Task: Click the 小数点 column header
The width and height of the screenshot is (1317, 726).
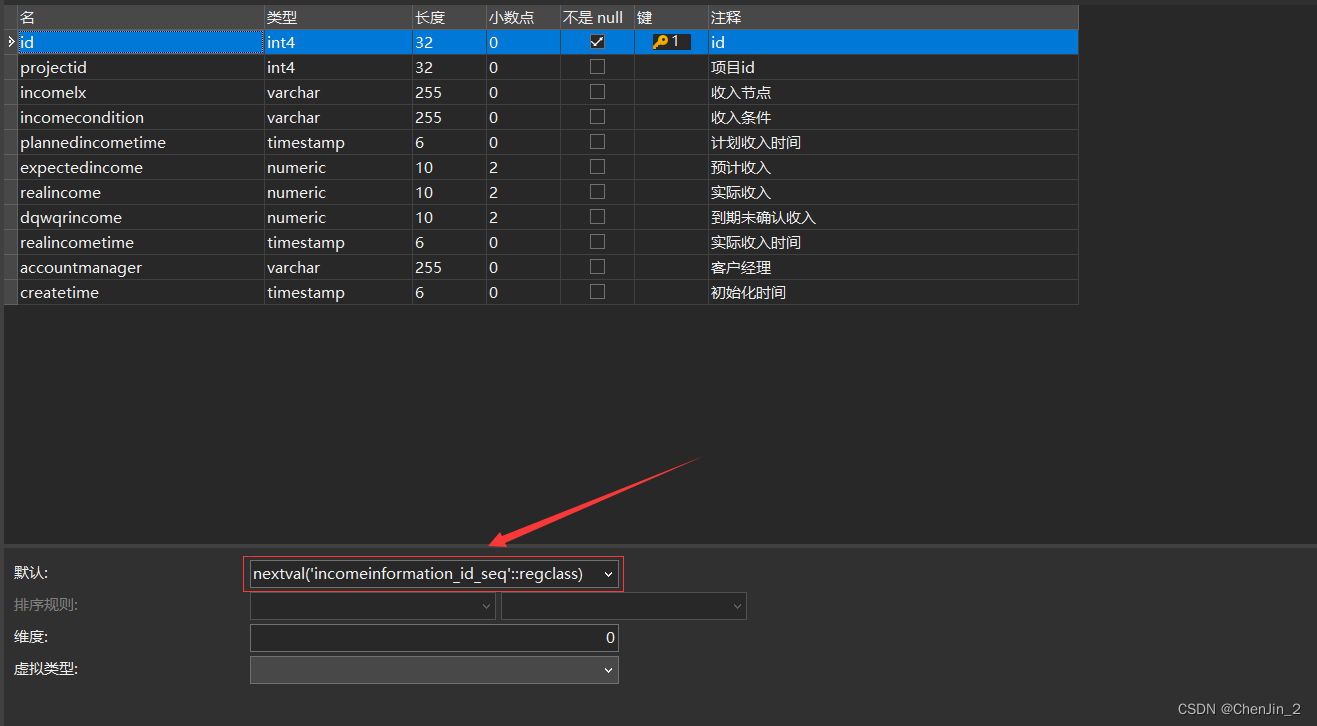Action: [523, 17]
